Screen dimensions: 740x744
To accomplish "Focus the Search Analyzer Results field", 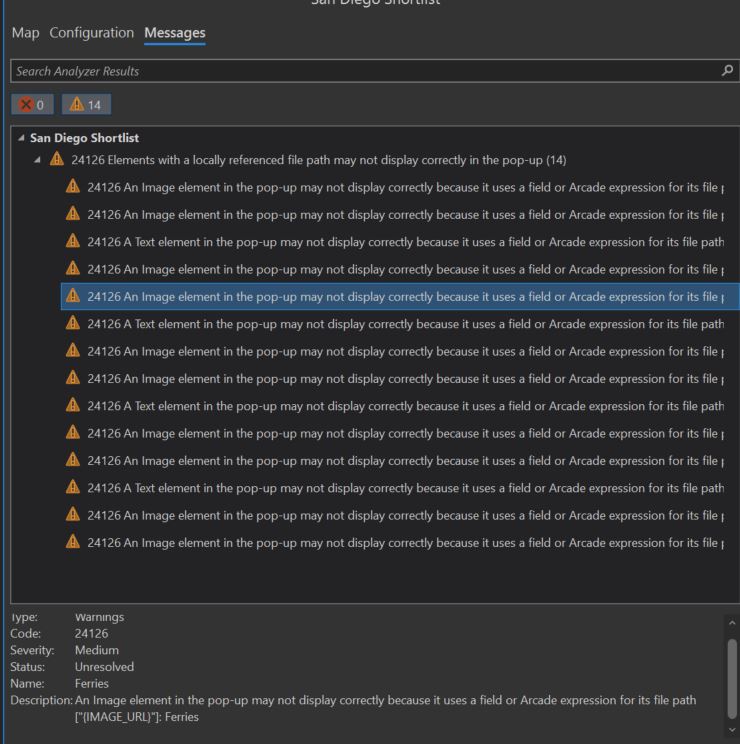I will 360,71.
